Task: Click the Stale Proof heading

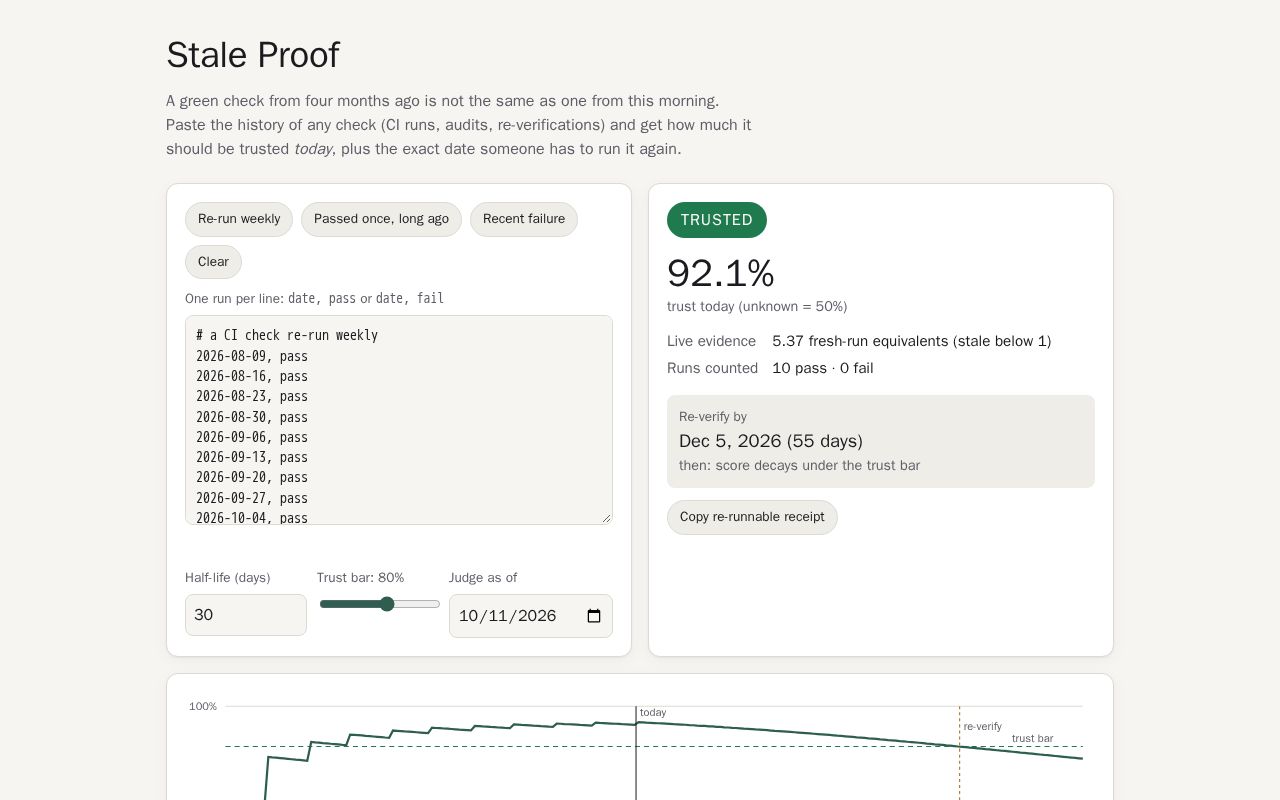Action: 253,55
